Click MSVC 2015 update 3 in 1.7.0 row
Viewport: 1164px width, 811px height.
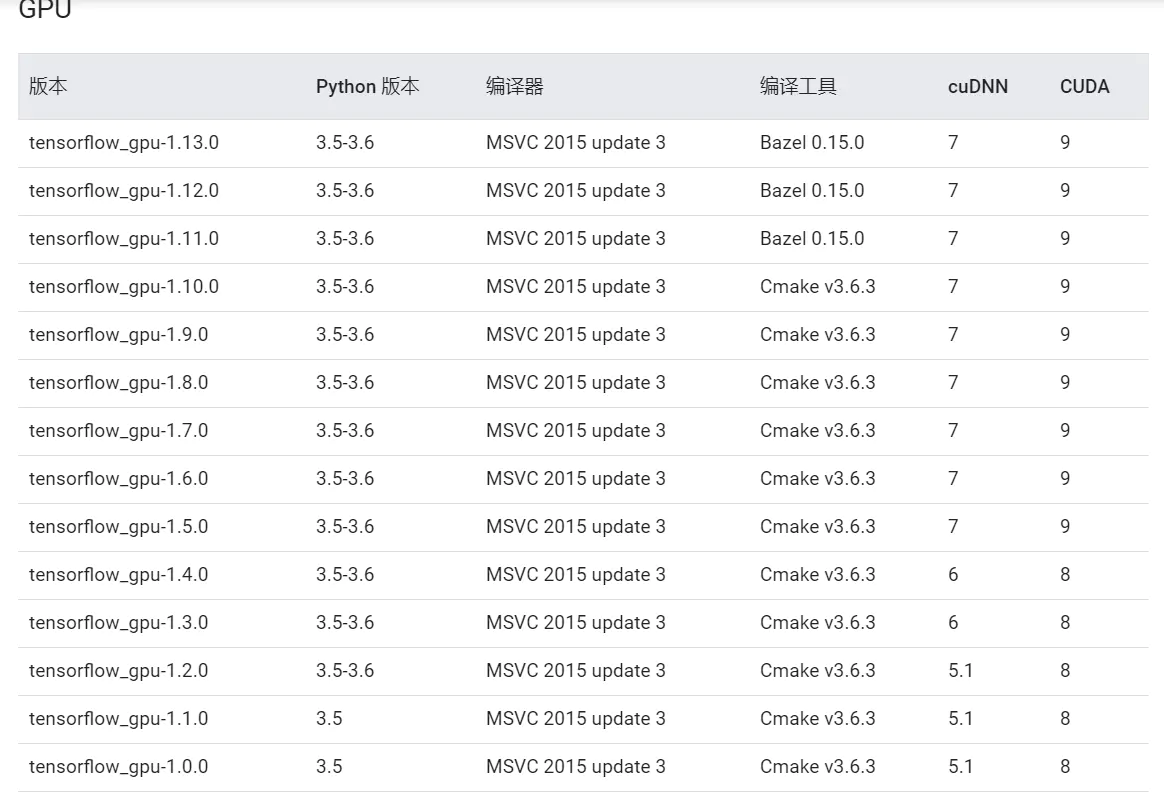tap(576, 431)
